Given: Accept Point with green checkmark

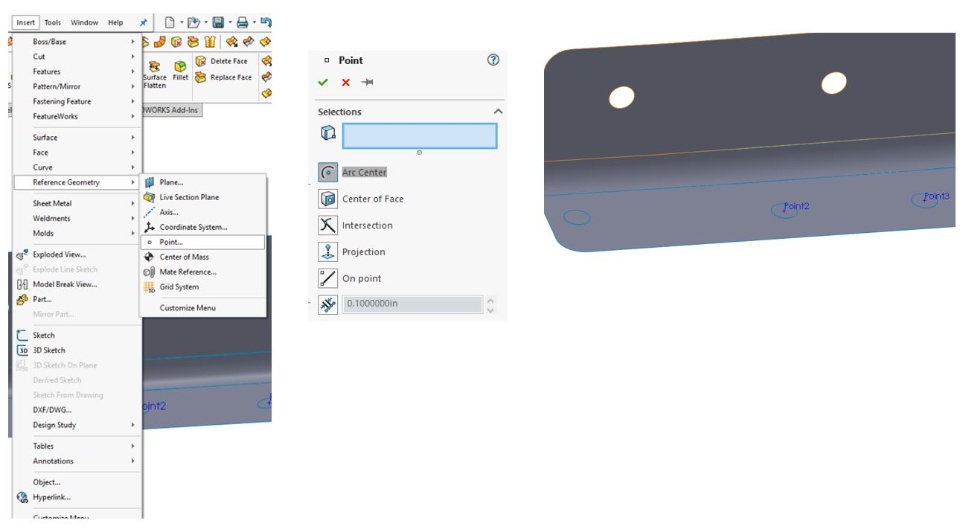Looking at the screenshot, I should [323, 82].
